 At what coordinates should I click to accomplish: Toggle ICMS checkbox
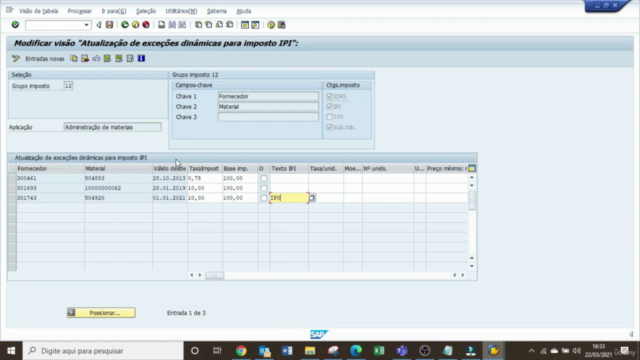pos(329,96)
